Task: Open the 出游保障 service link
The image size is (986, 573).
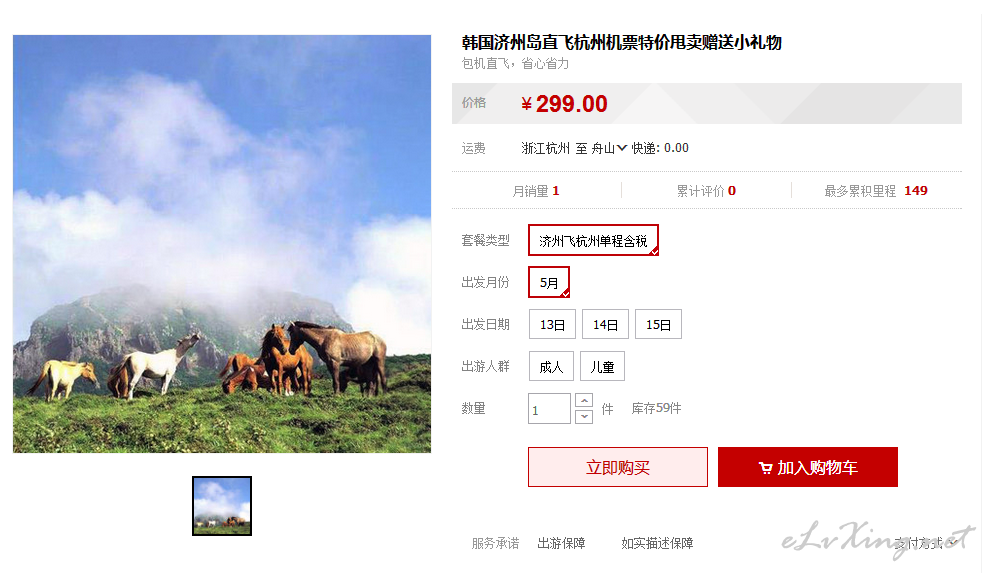Action: click(561, 543)
